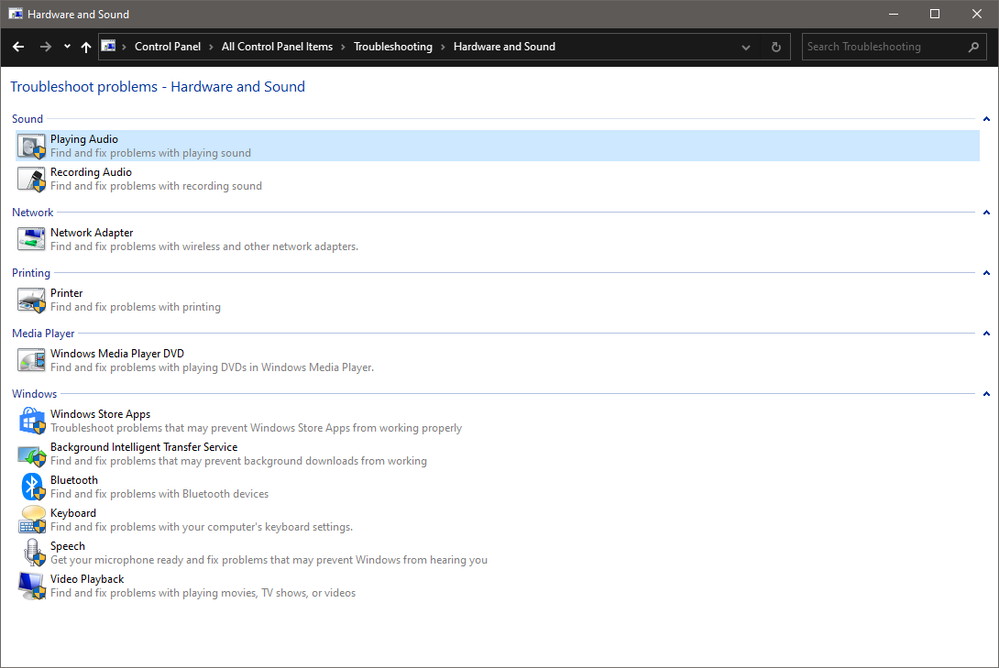This screenshot has width=999, height=668.
Task: Navigate to Troubleshooting breadcrumb
Action: [393, 47]
